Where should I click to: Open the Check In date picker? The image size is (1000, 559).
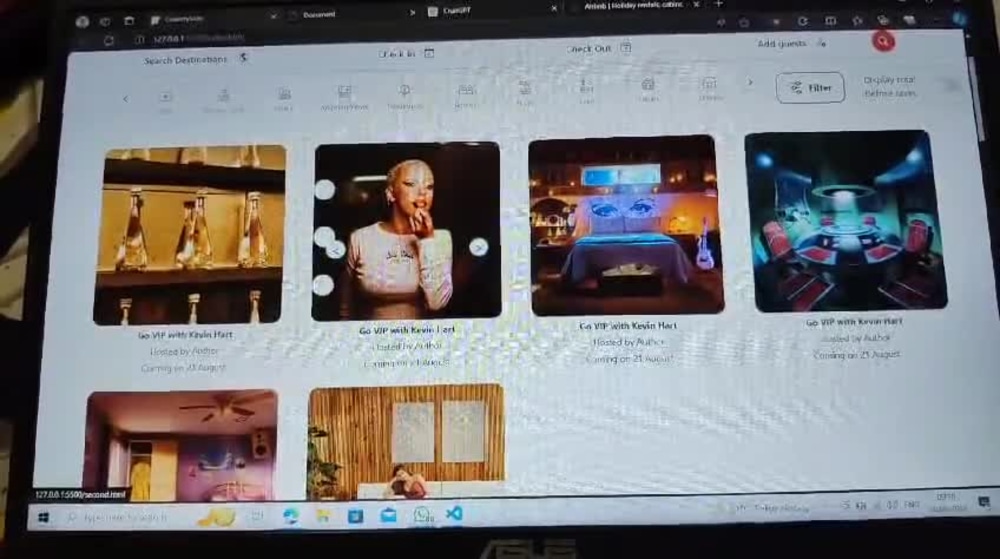point(406,54)
